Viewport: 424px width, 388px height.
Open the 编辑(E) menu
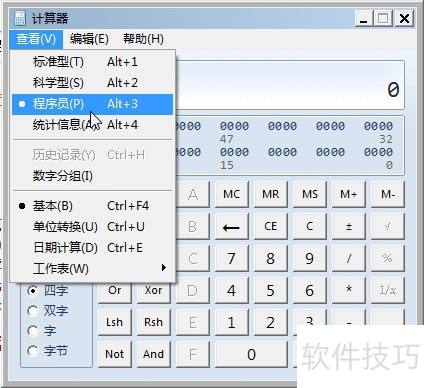point(89,39)
